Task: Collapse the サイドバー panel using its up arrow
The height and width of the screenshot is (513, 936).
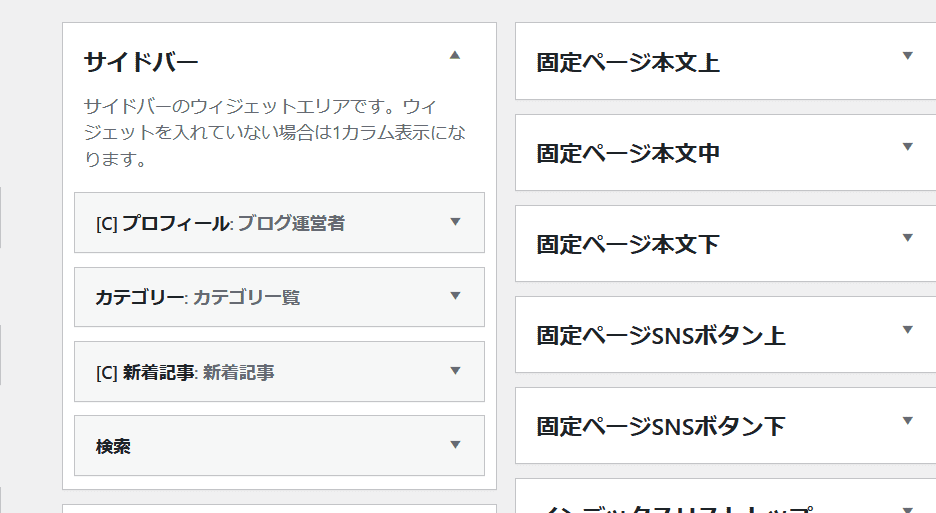Action: [455, 55]
